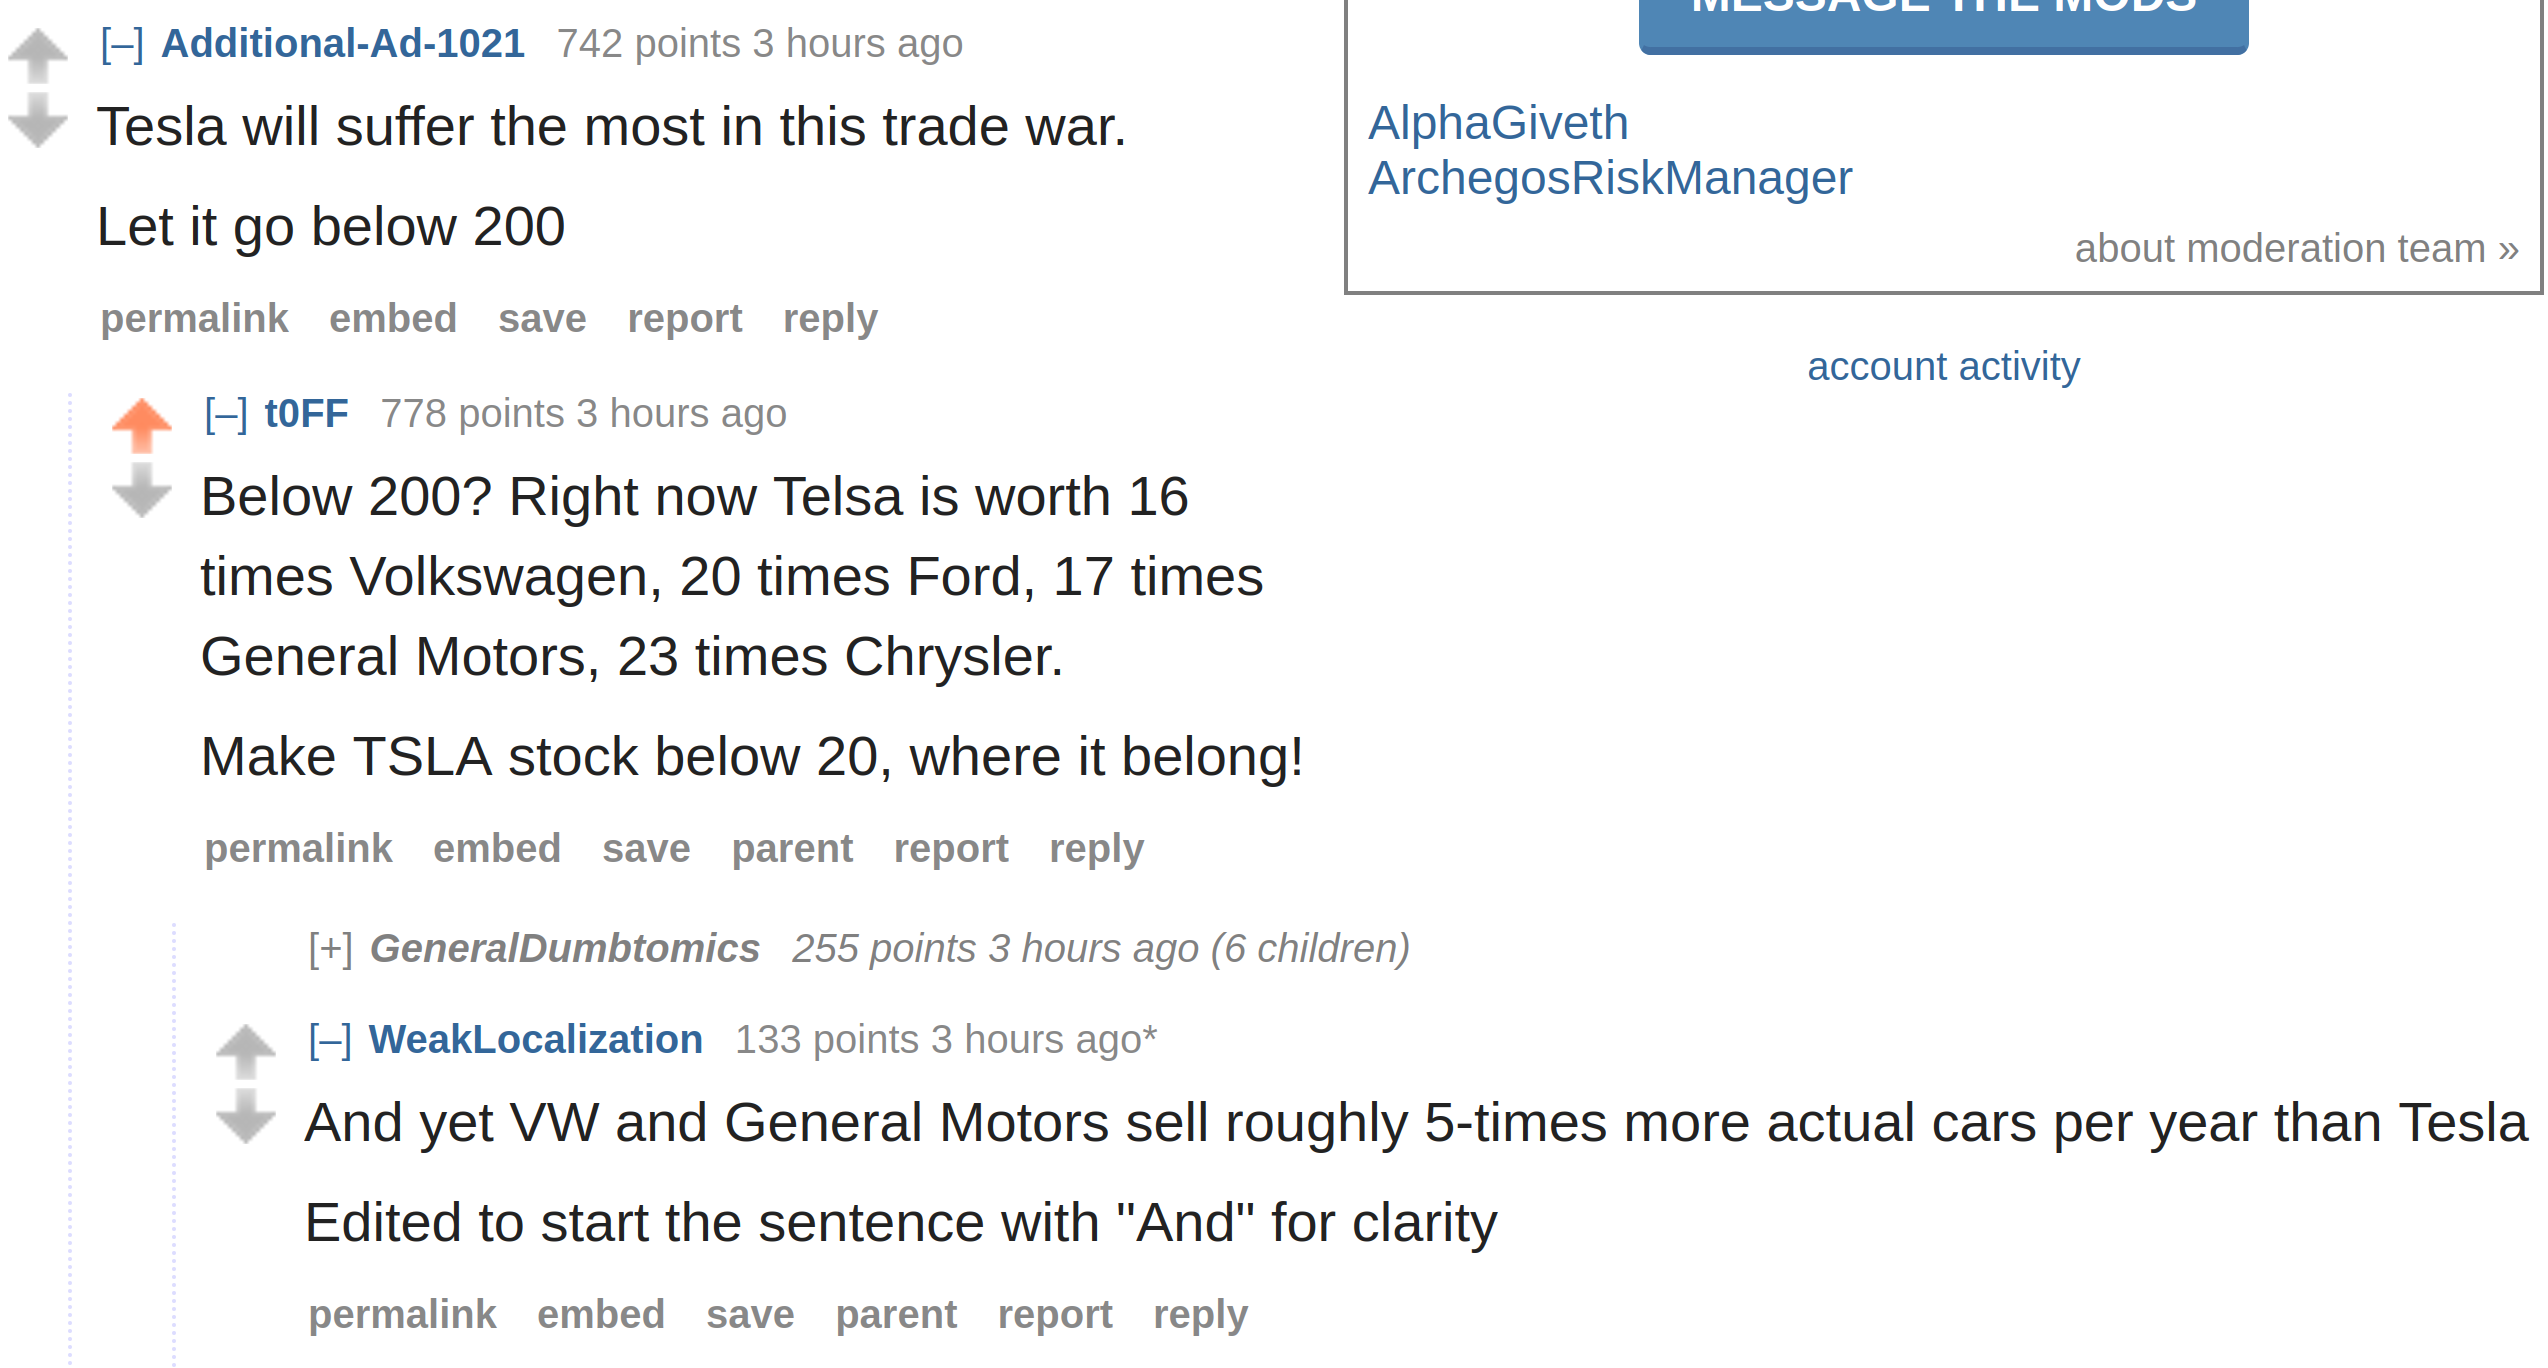2548x1368 pixels.
Task: Collapse Additional-Ad-1021's comment thread
Action: click(x=122, y=44)
